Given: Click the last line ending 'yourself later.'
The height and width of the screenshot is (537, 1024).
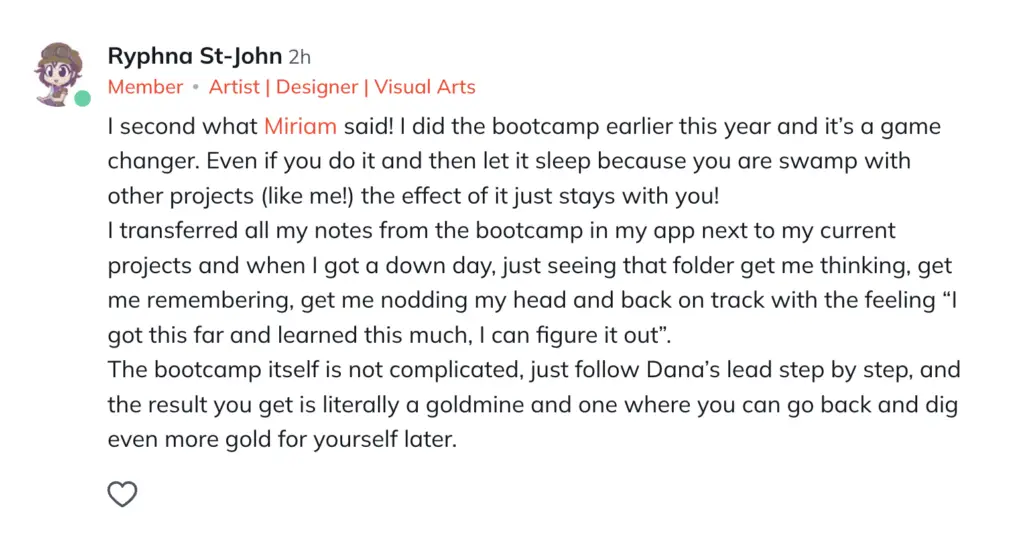Looking at the screenshot, I should point(282,440).
